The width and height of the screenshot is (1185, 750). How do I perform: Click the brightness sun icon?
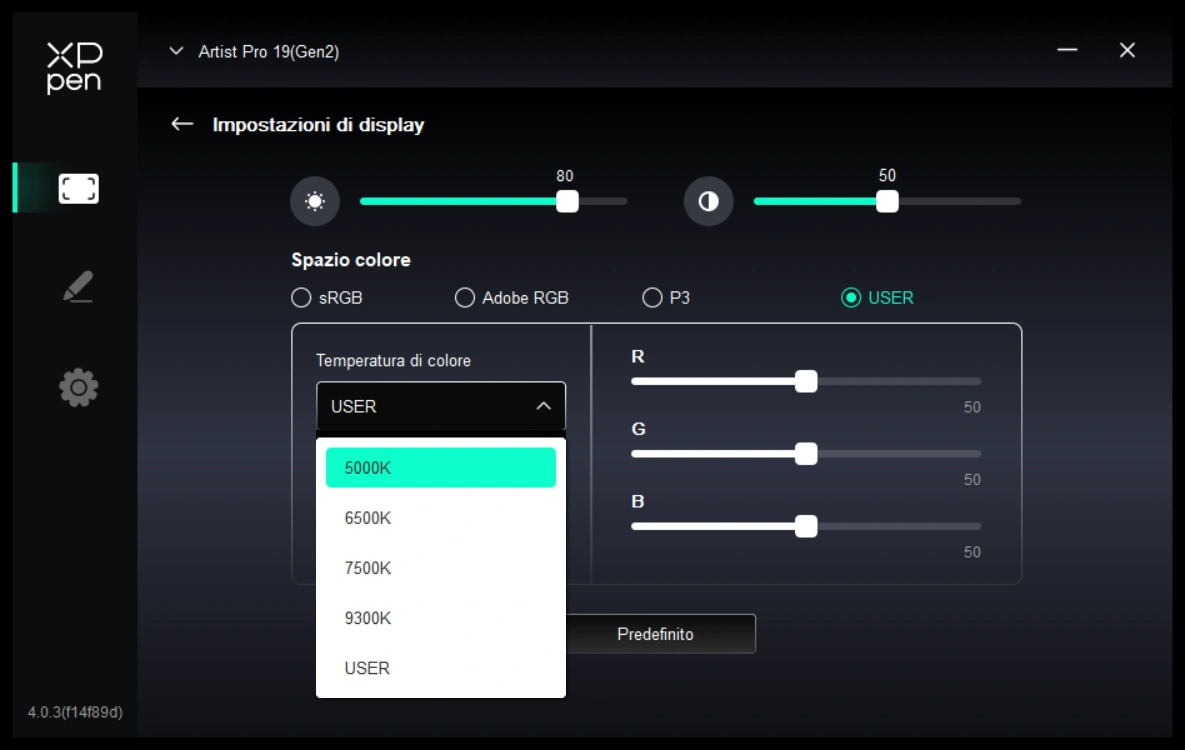315,202
